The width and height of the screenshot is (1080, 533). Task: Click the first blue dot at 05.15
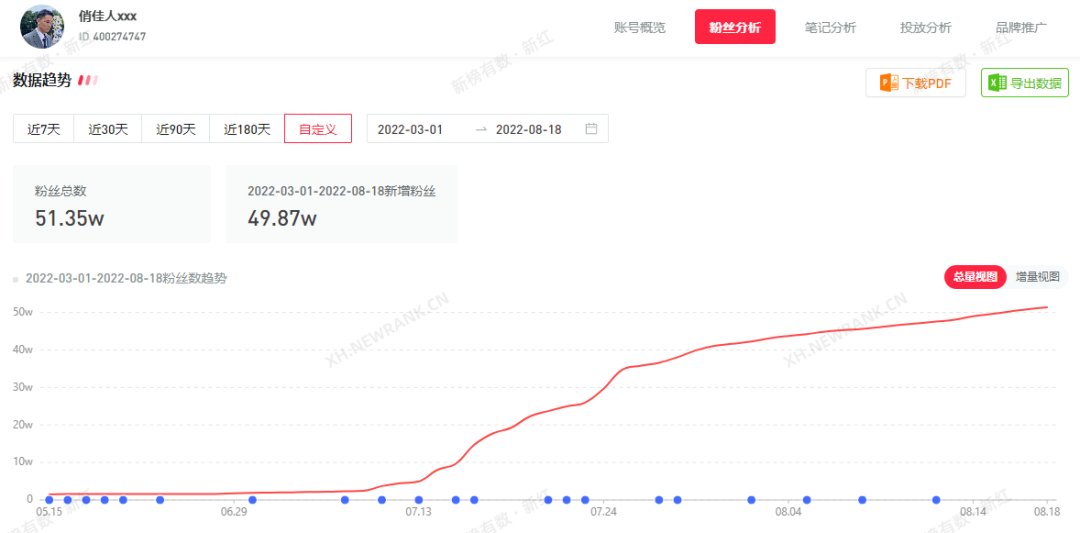pyautogui.click(x=49, y=500)
